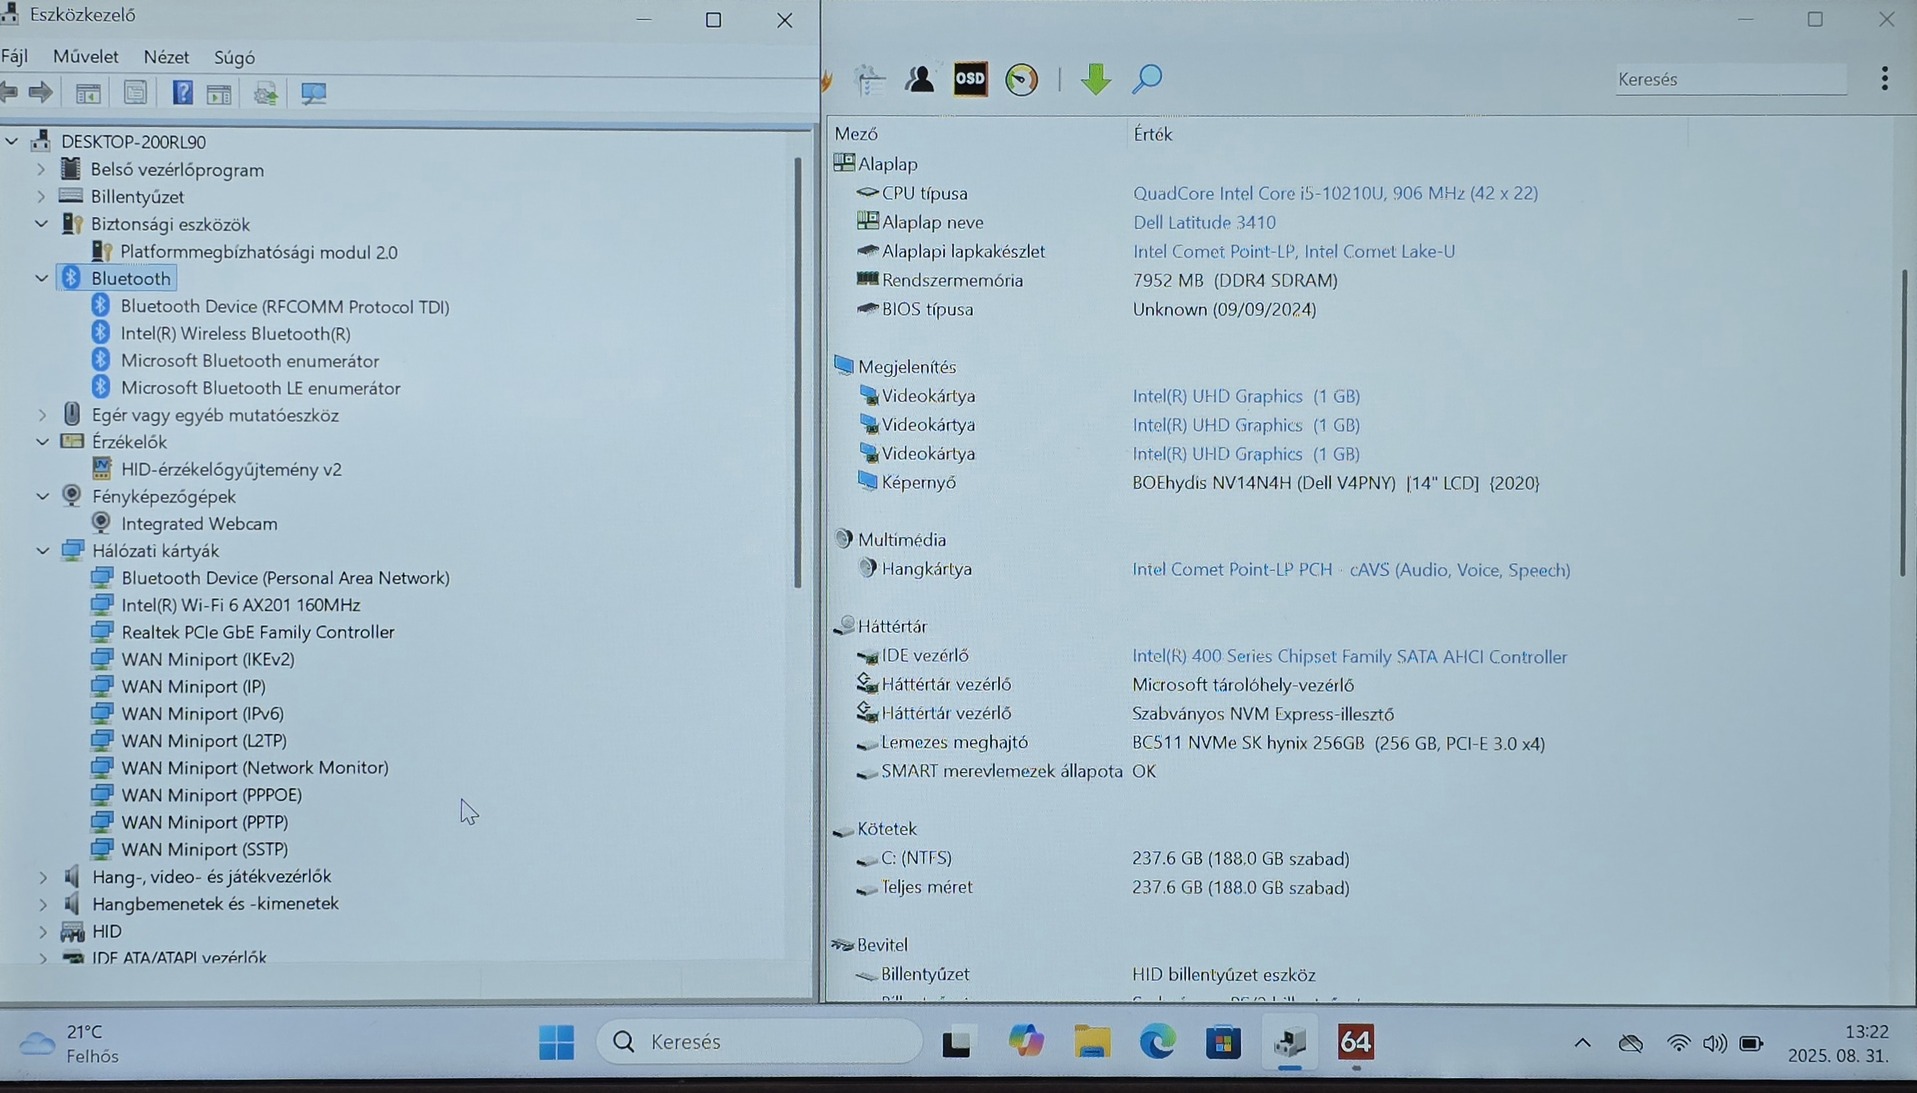This screenshot has height=1093, width=1917.
Task: Open the Súgó menu
Action: [234, 57]
